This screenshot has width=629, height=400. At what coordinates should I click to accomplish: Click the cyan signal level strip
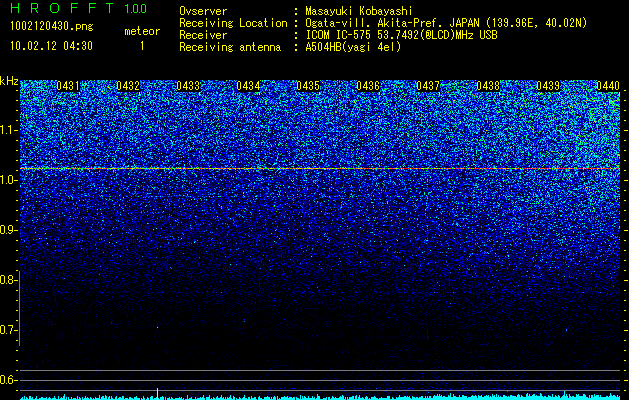320,398
